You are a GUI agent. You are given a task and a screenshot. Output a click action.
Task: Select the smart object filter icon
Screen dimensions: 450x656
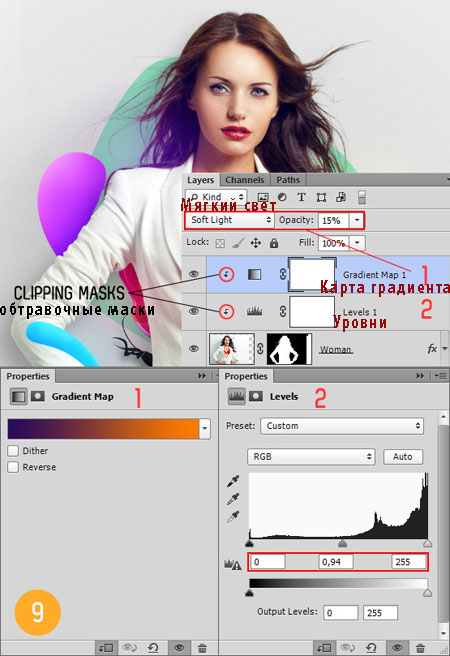click(x=341, y=197)
